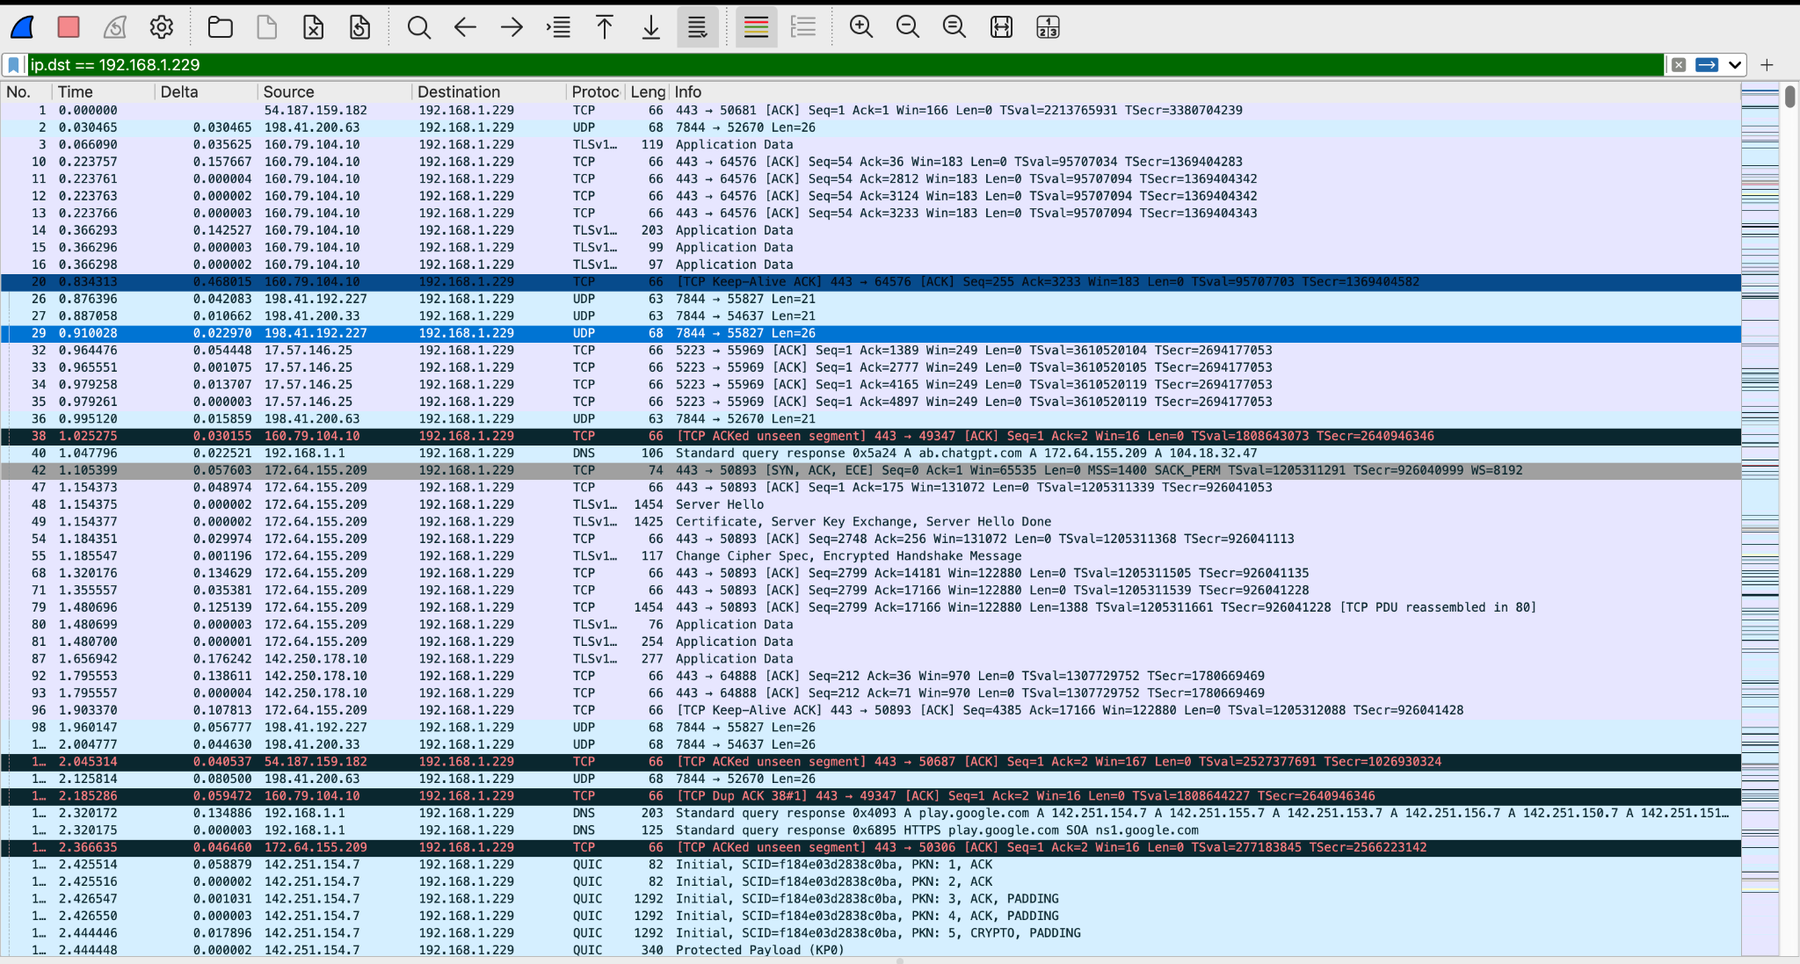This screenshot has height=964, width=1800.
Task: Select packet 42 SYN, ACK, ECE row
Action: (870, 470)
